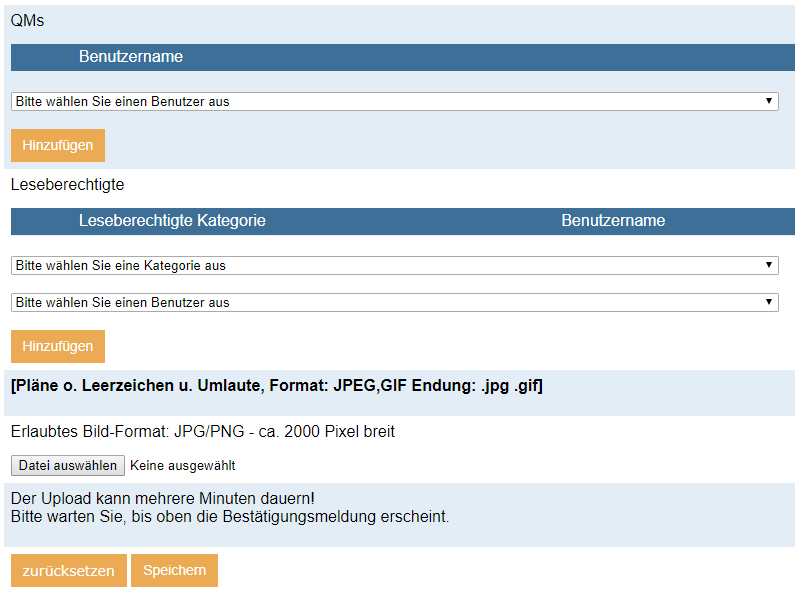Click the arrow on the QMs Benutzer dropdown
Image resolution: width=795 pixels, height=595 pixels.
point(768,102)
